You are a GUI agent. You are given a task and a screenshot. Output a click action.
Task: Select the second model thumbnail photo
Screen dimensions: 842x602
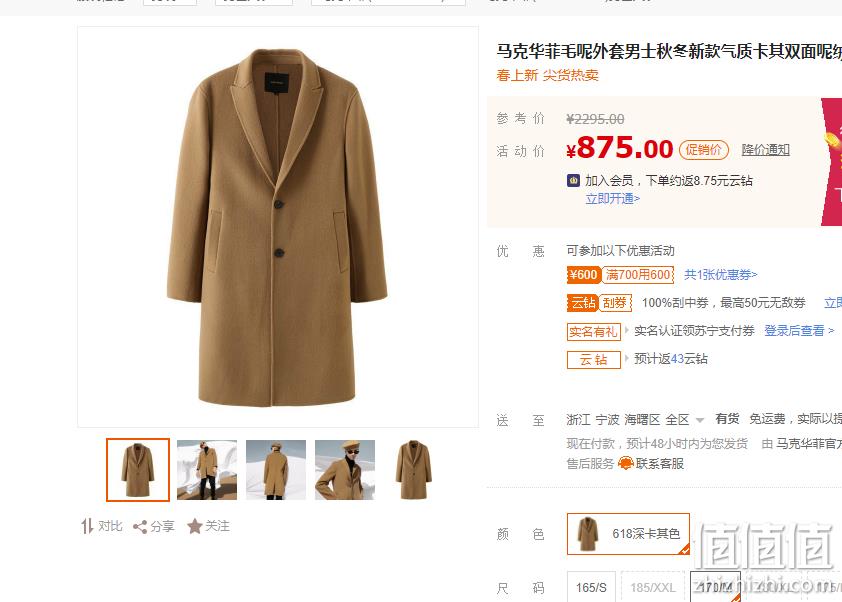click(x=207, y=470)
